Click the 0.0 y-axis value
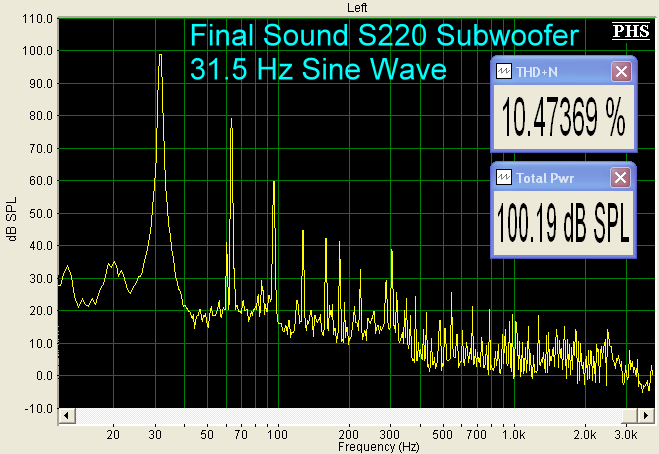This screenshot has height=454, width=659. coord(44,376)
